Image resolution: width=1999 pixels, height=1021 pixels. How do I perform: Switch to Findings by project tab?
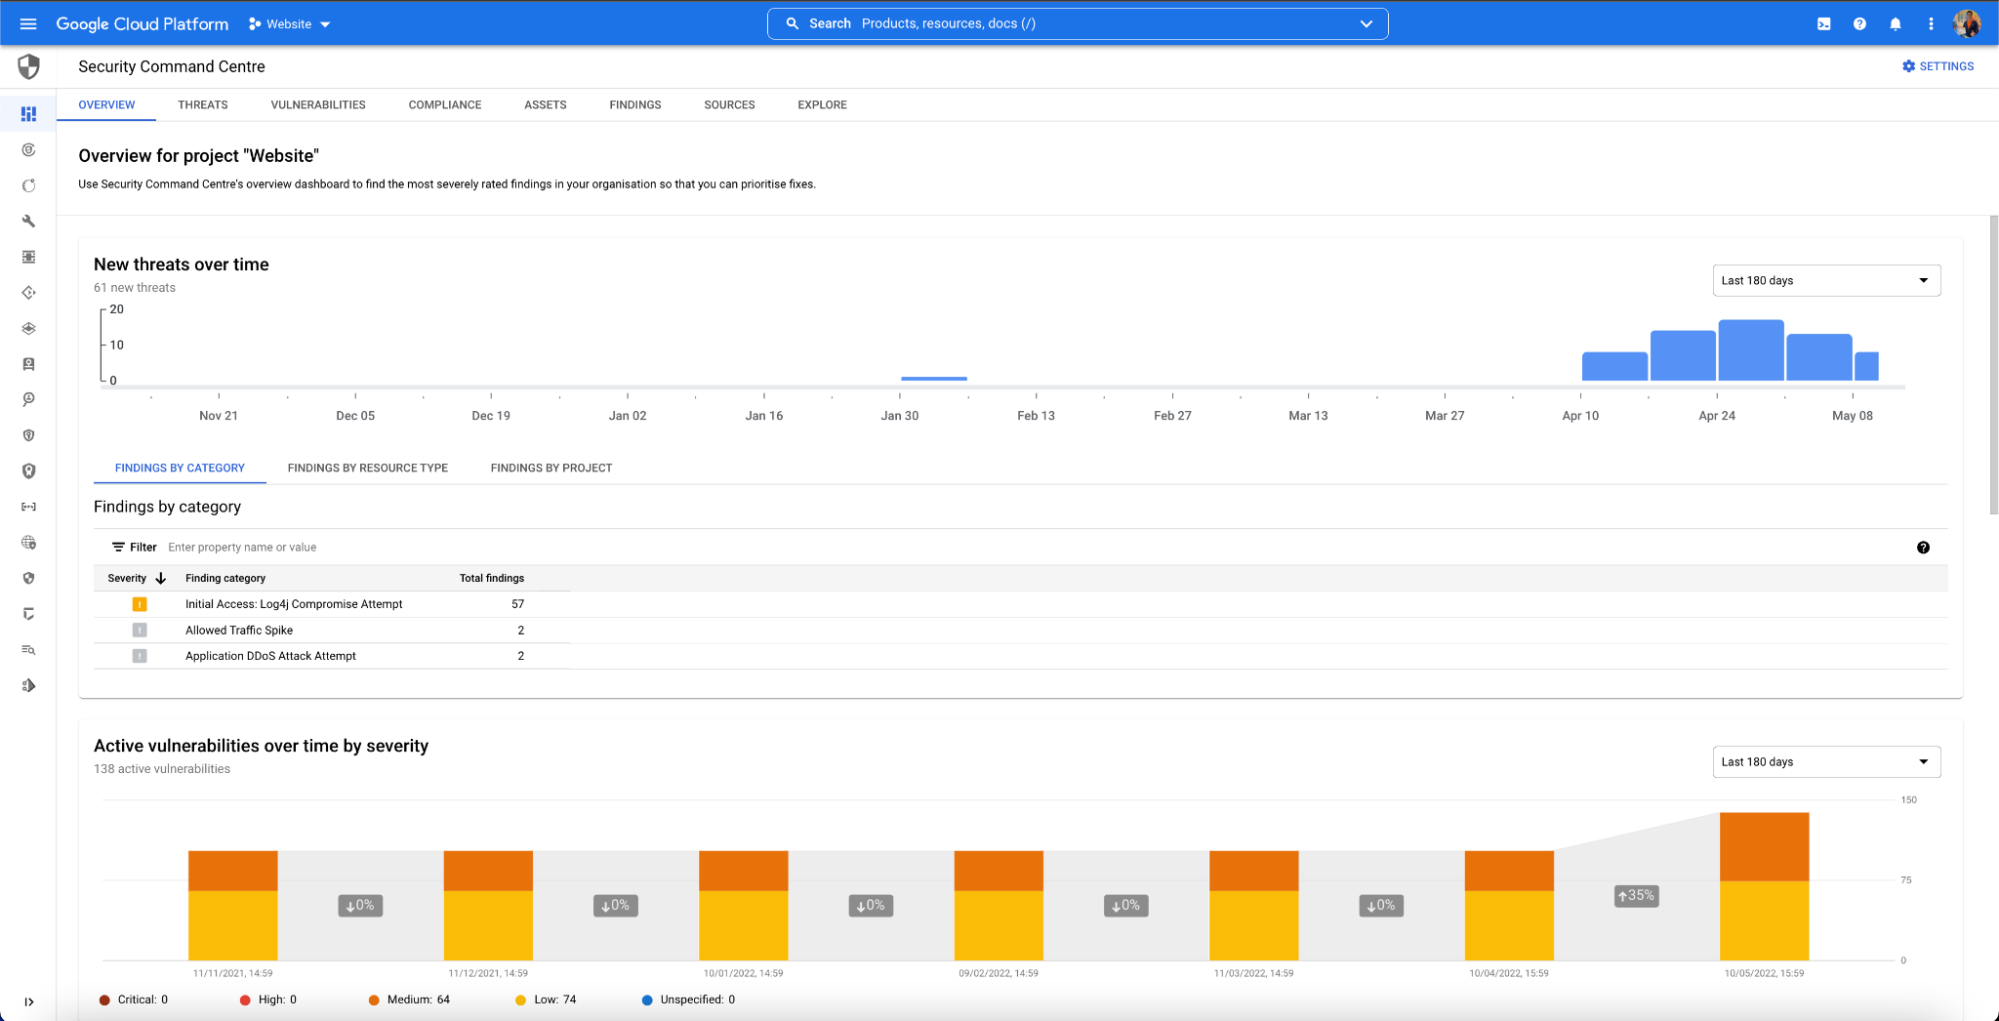point(551,468)
